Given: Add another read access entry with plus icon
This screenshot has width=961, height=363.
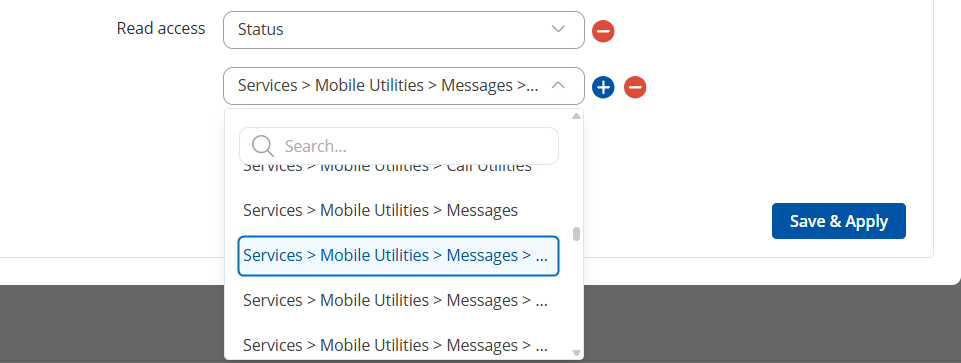Looking at the screenshot, I should coord(603,87).
